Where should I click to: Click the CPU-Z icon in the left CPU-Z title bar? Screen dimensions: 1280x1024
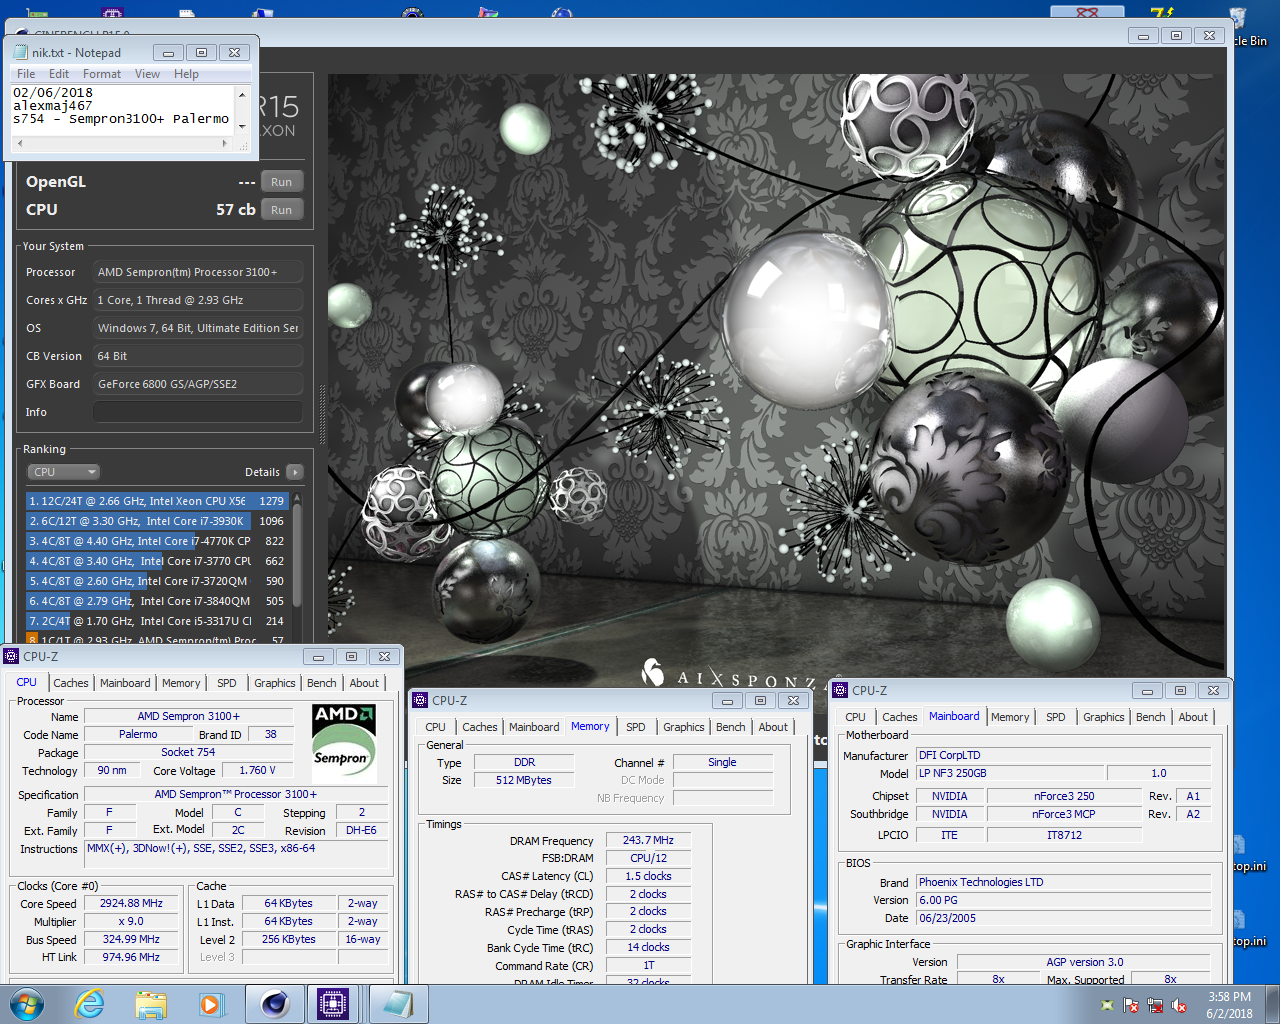(x=11, y=656)
